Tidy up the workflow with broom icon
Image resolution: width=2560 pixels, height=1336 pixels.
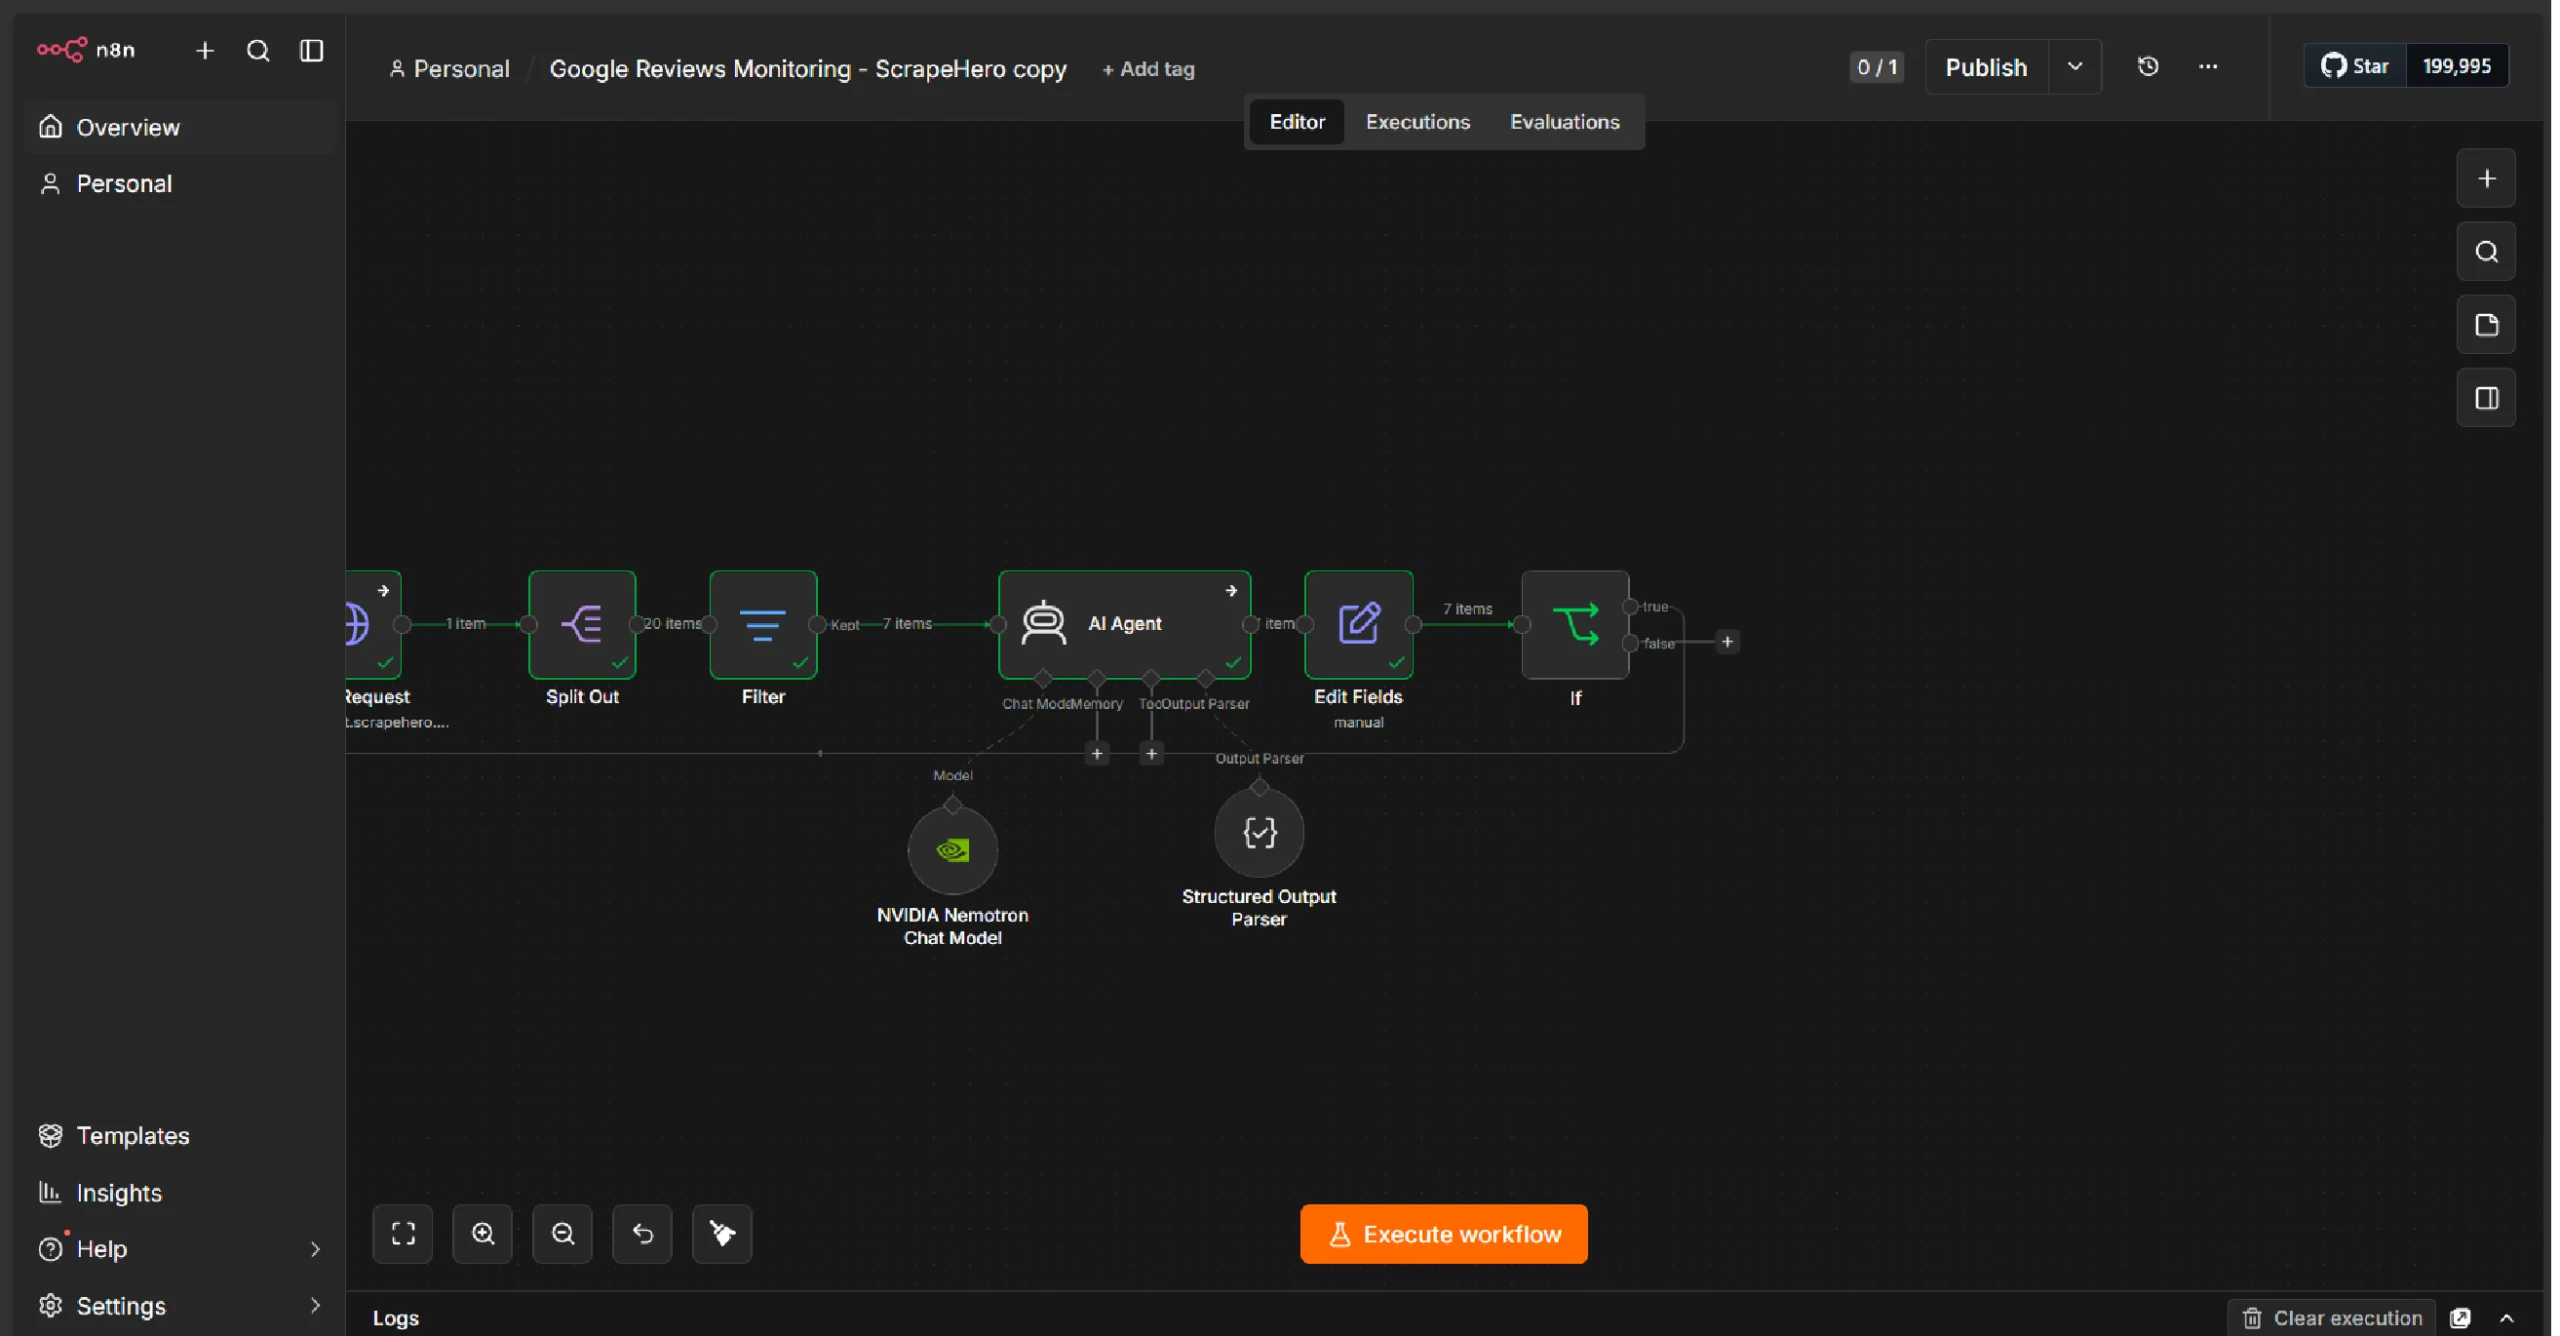(722, 1234)
